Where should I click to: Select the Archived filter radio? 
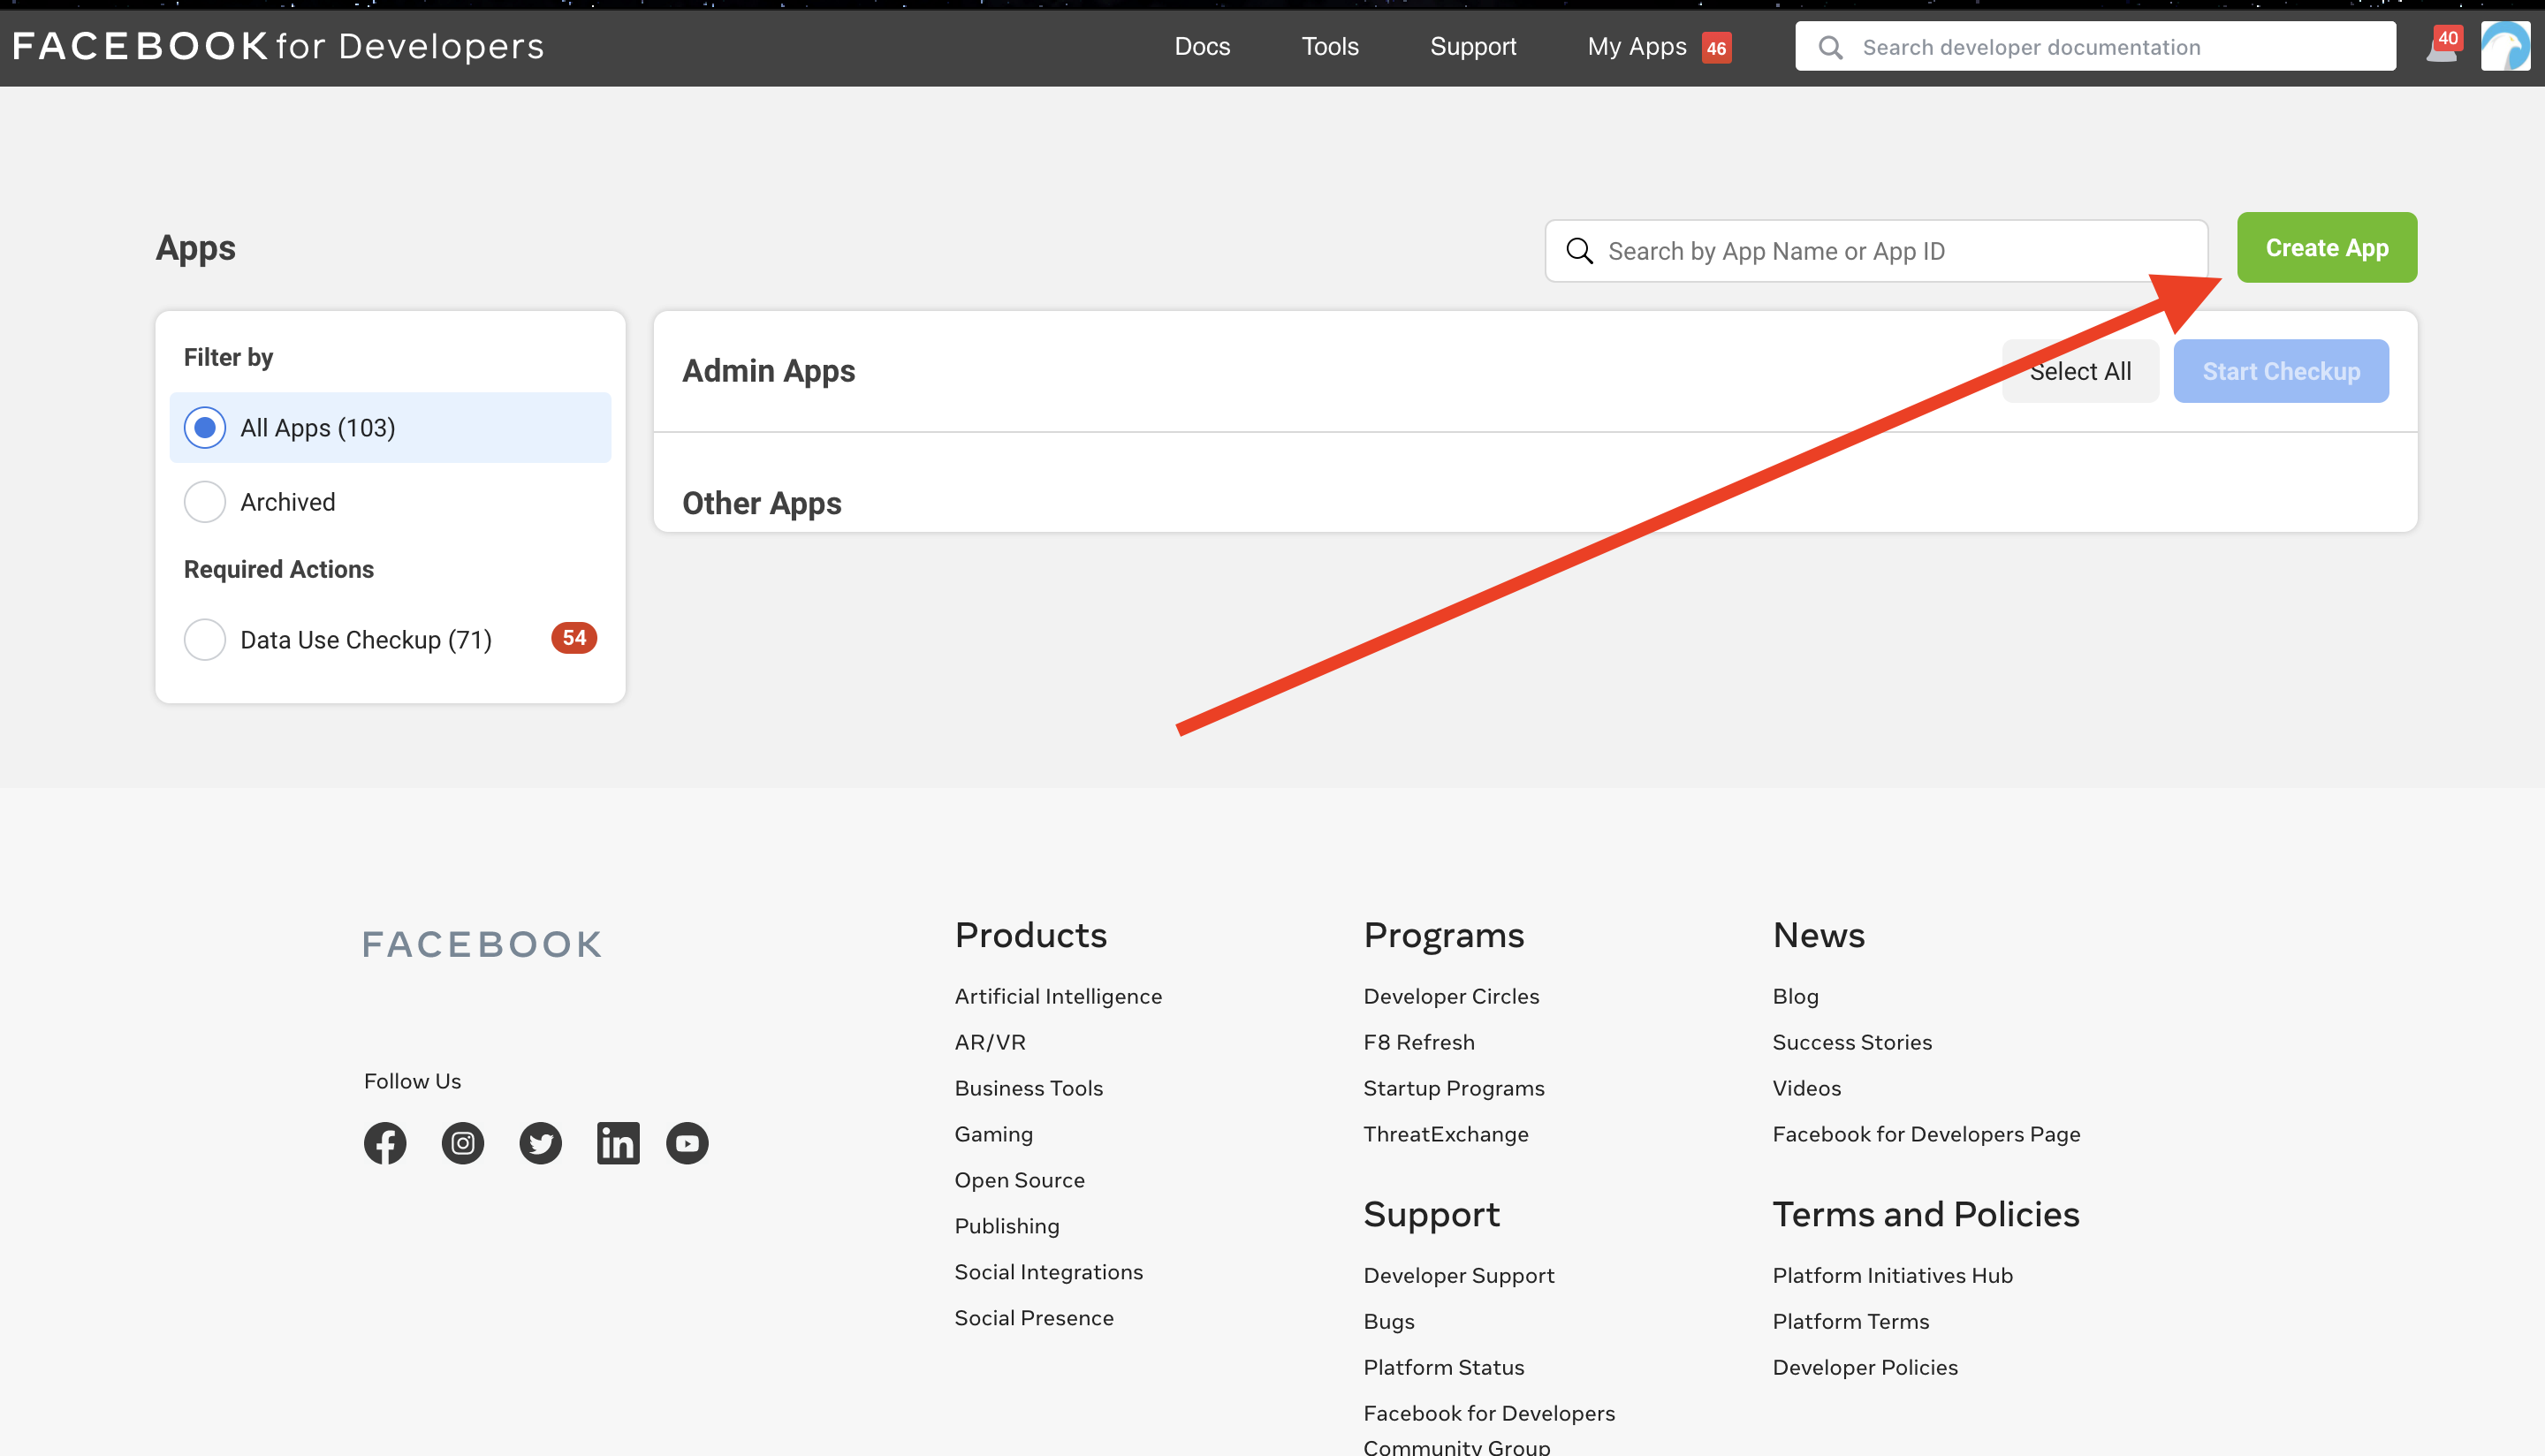[205, 502]
